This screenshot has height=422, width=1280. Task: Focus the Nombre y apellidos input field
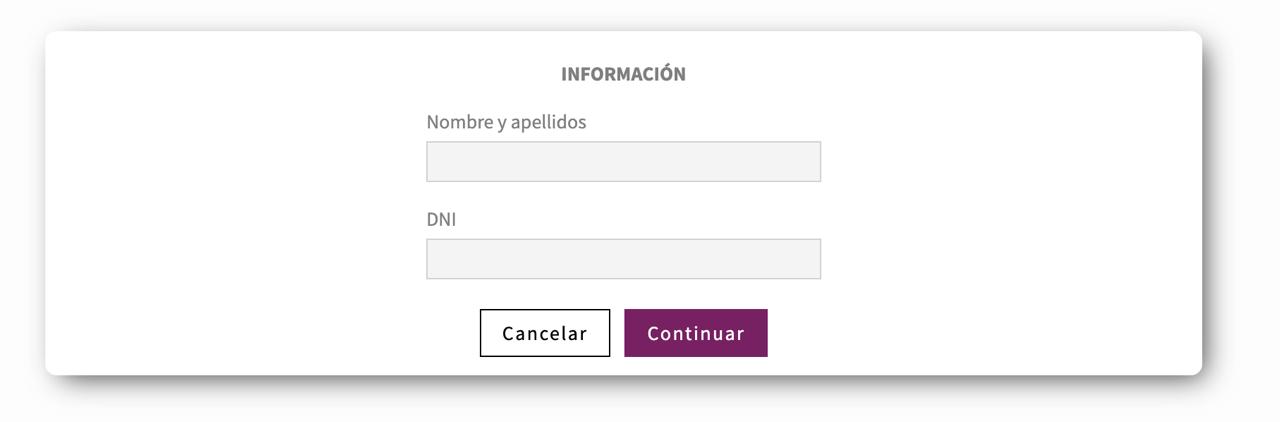(623, 161)
